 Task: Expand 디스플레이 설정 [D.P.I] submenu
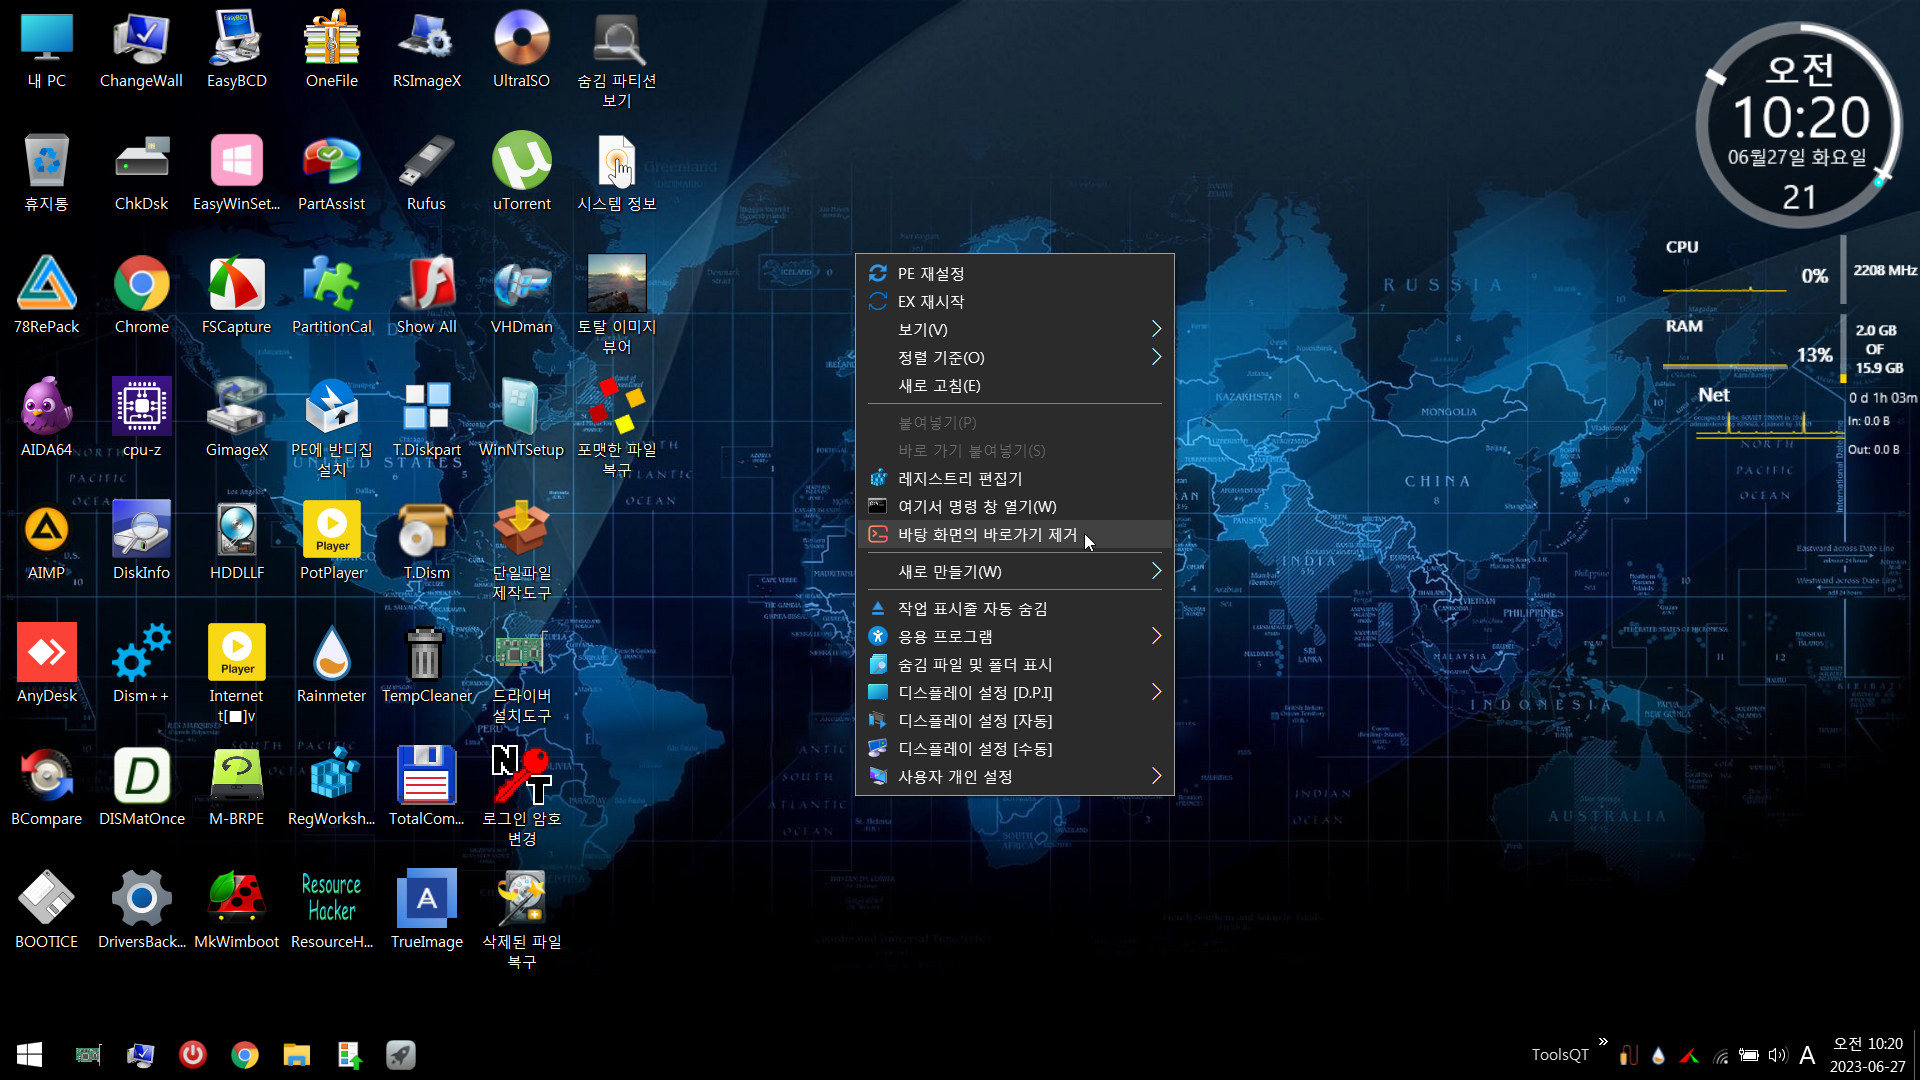pyautogui.click(x=1014, y=692)
